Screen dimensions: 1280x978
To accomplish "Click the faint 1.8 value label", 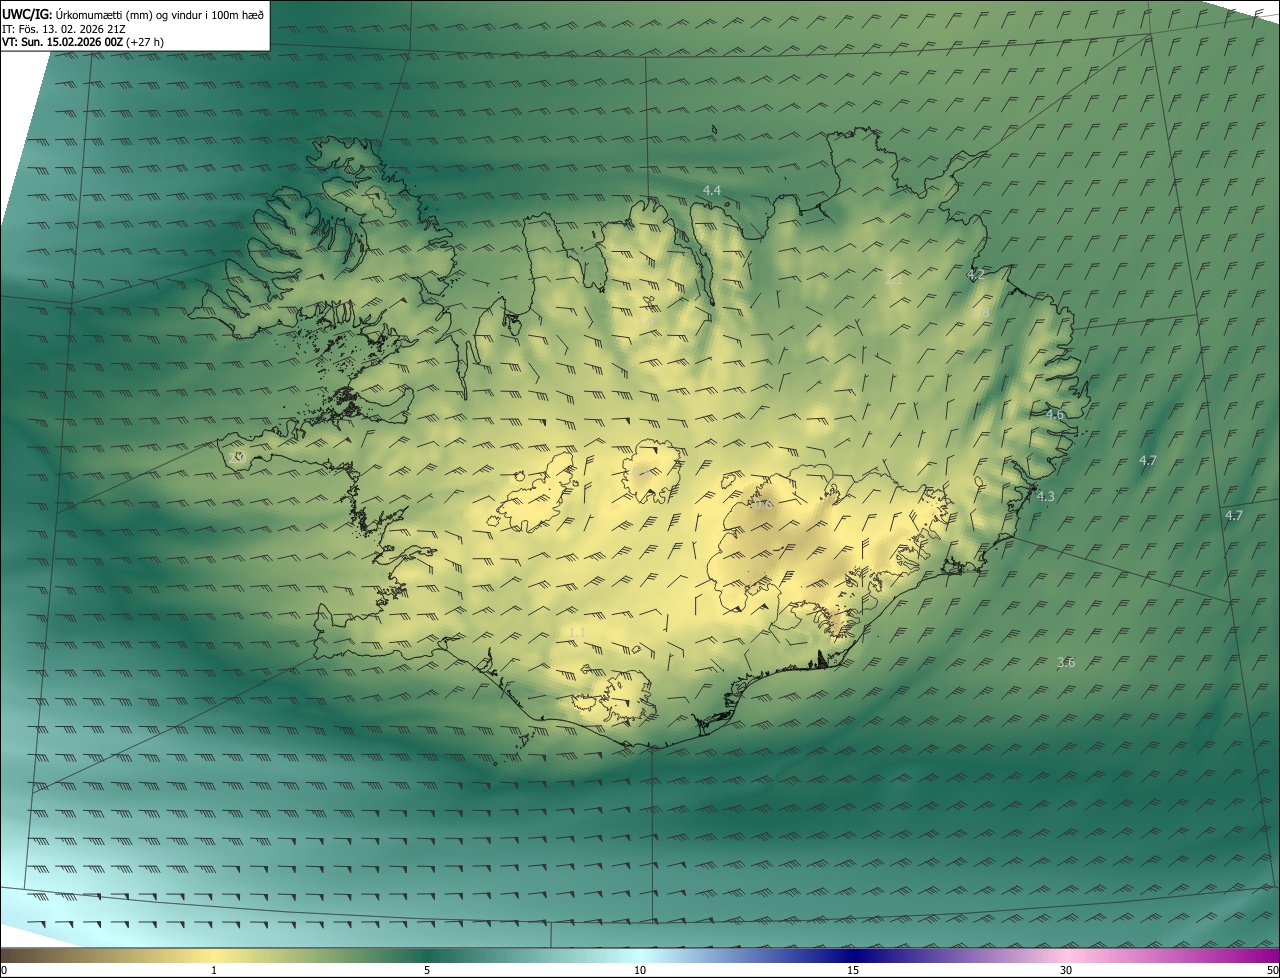I will coord(981,313).
